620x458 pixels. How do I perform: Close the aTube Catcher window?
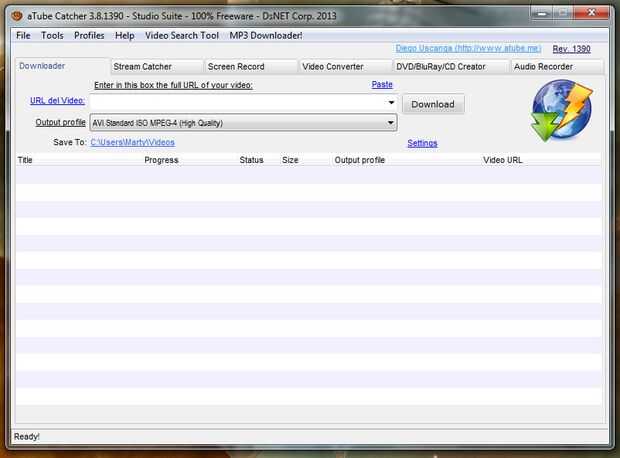(x=592, y=13)
